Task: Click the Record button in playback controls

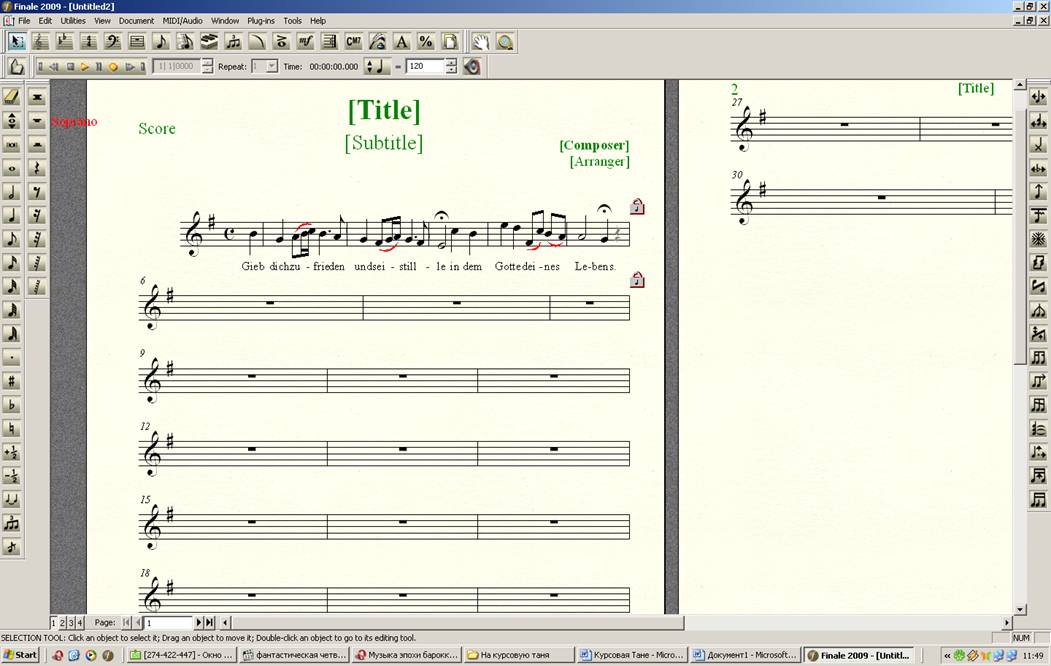Action: pyautogui.click(x=113, y=67)
